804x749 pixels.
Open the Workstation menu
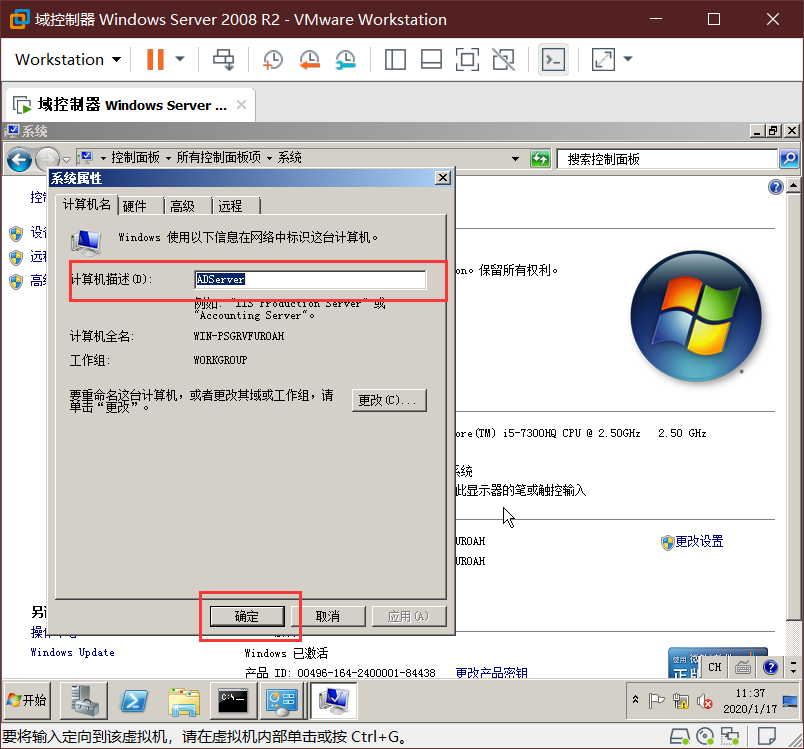pos(68,59)
